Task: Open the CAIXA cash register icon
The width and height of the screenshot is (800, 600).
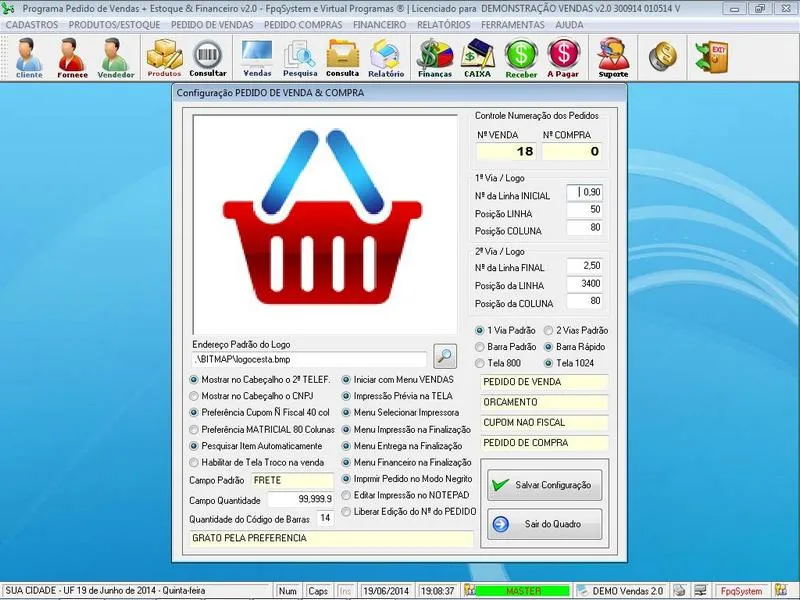Action: tap(477, 58)
